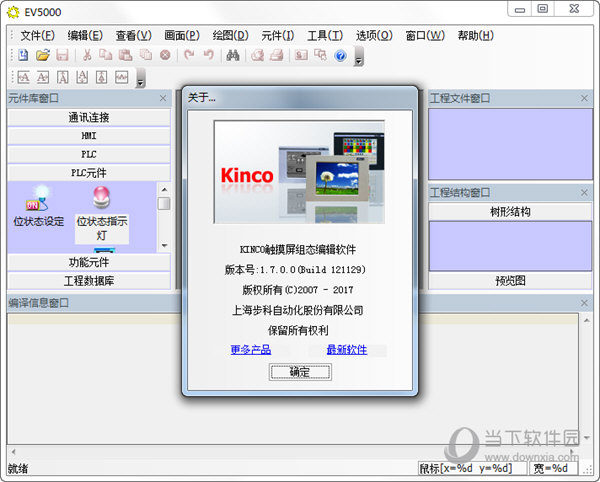The image size is (600, 482).
Task: Copy selection using the Copy icon
Action: (106, 55)
